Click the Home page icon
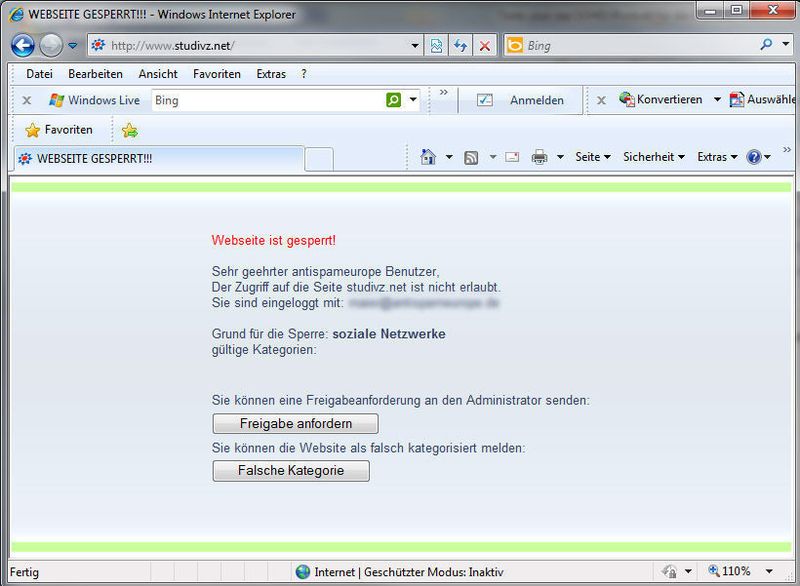 pos(428,157)
